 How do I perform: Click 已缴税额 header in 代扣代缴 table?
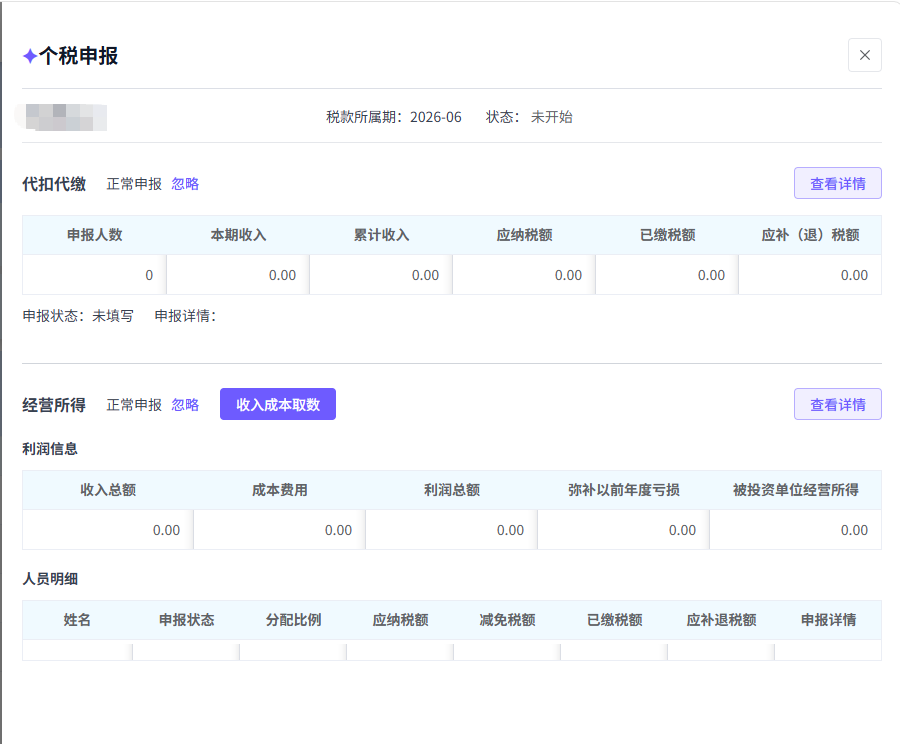point(667,235)
